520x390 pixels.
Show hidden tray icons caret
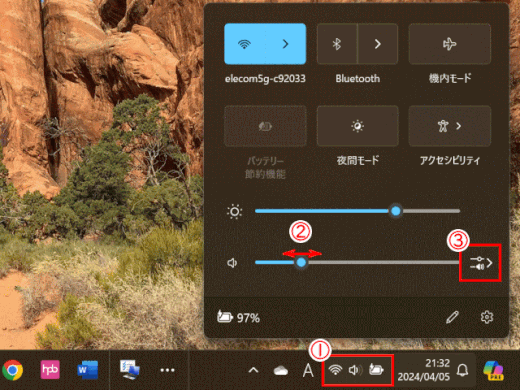tap(253, 370)
